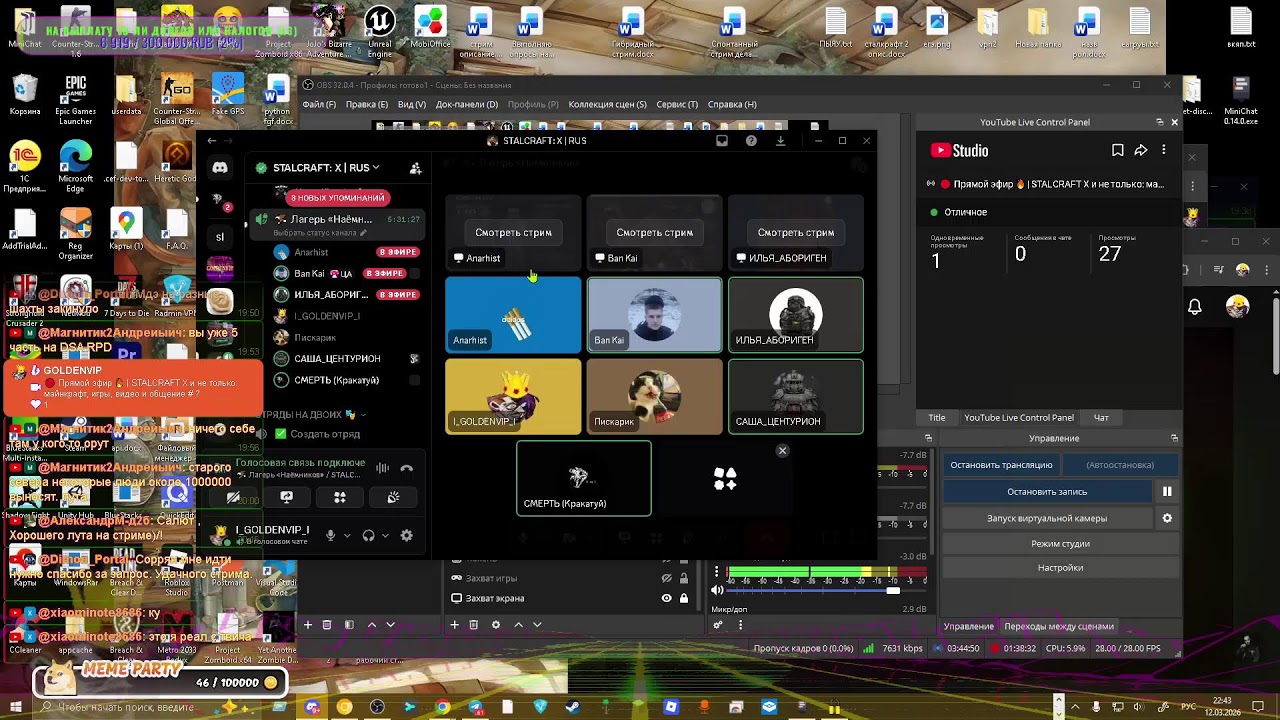1280x720 pixels.
Task: Open the activities tile in voice grid
Action: point(725,479)
